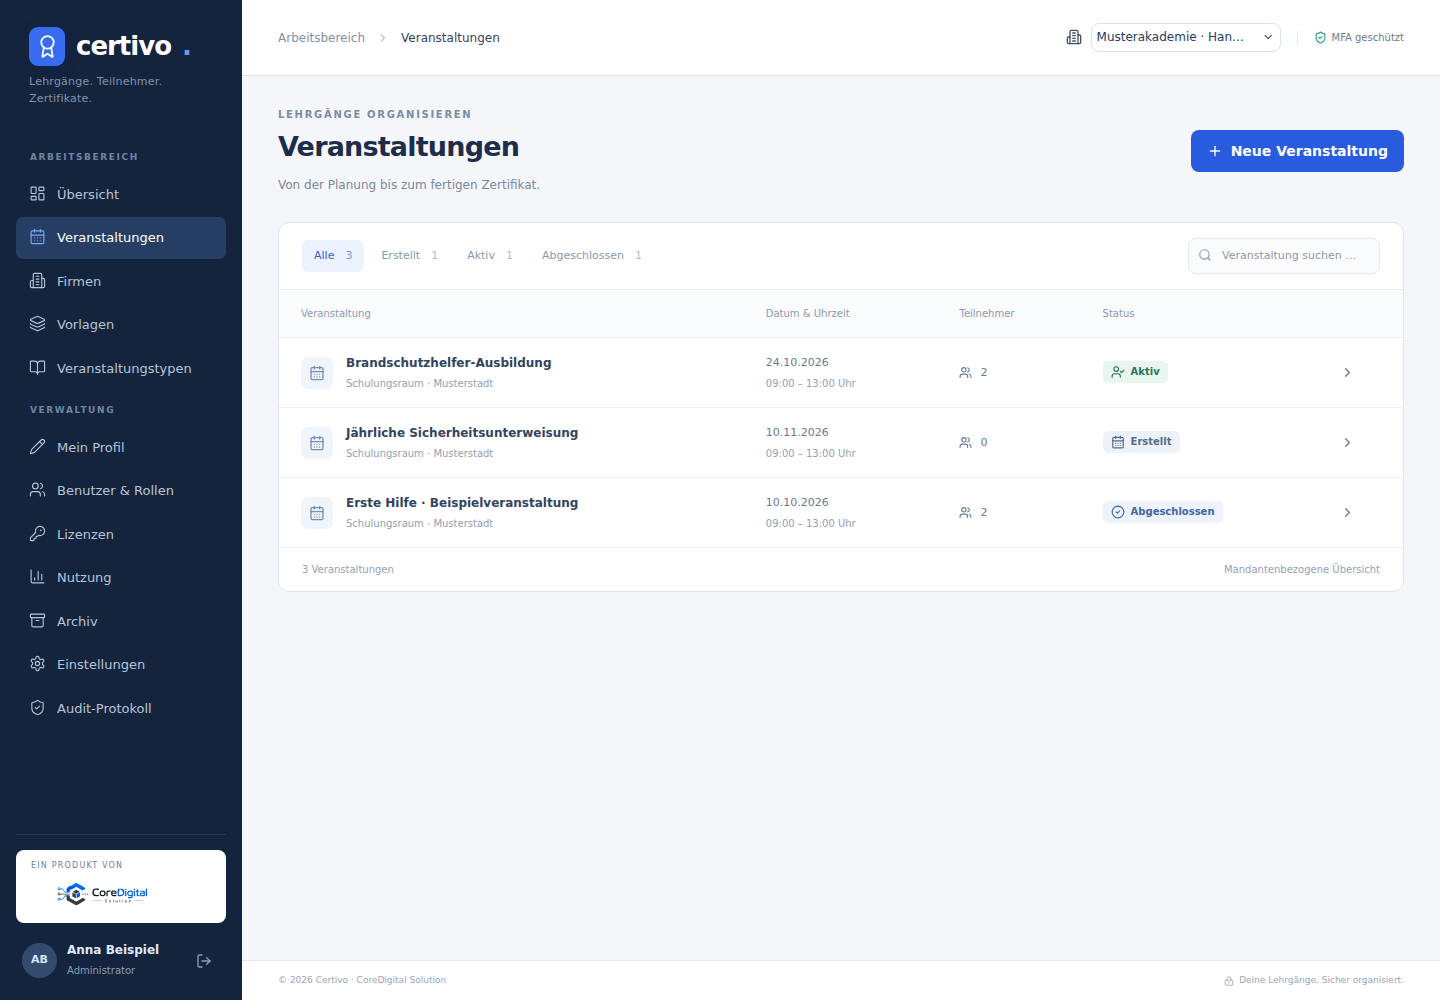
Task: Click the Arbeitsbereich breadcrumb link
Action: pyautogui.click(x=321, y=38)
